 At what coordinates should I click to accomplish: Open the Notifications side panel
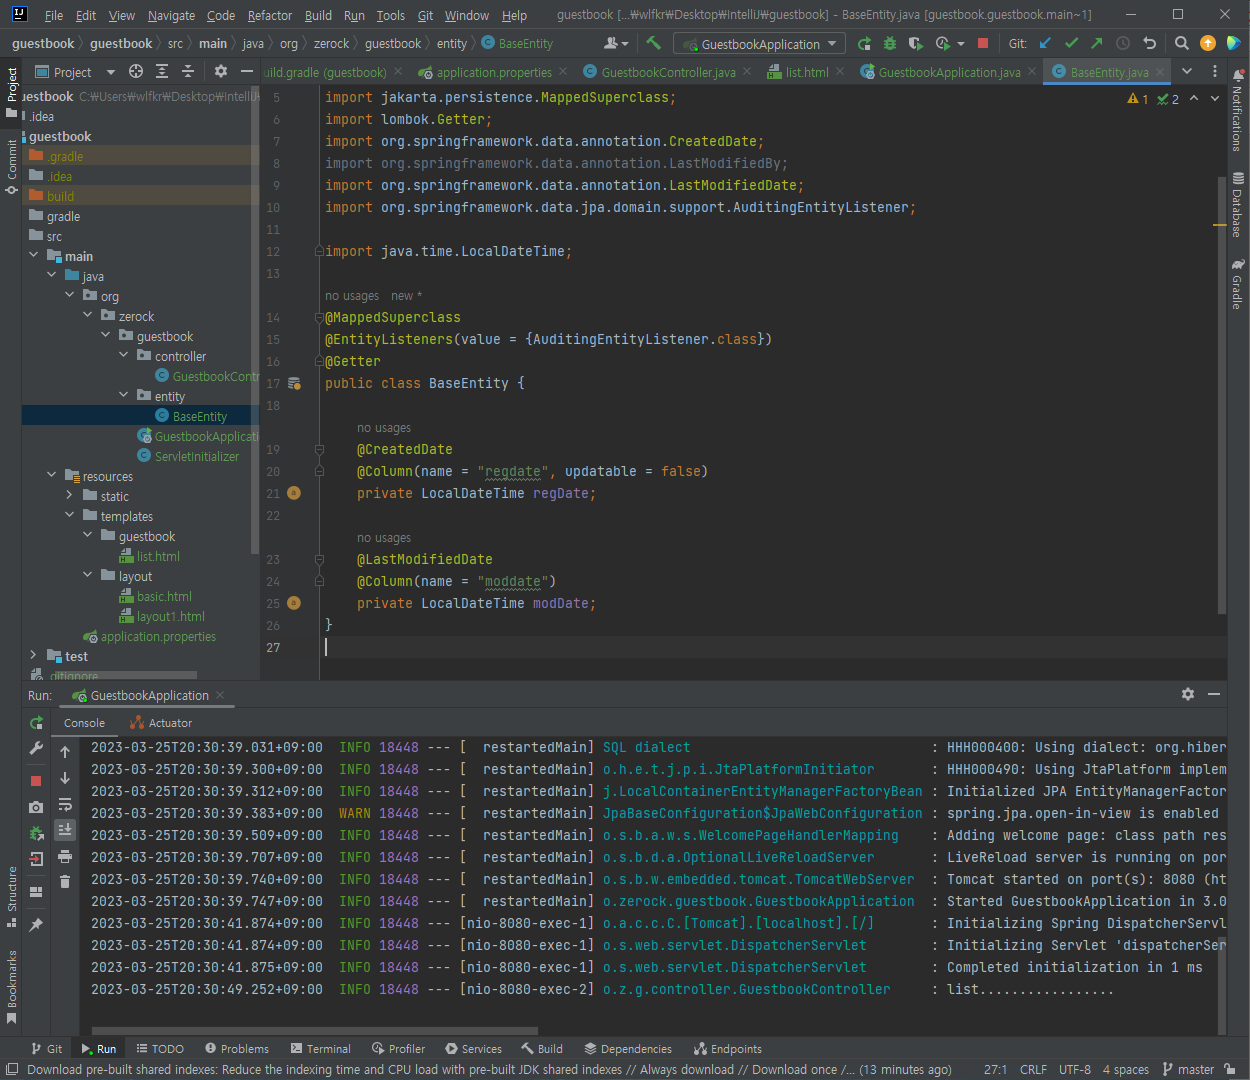(x=1238, y=110)
